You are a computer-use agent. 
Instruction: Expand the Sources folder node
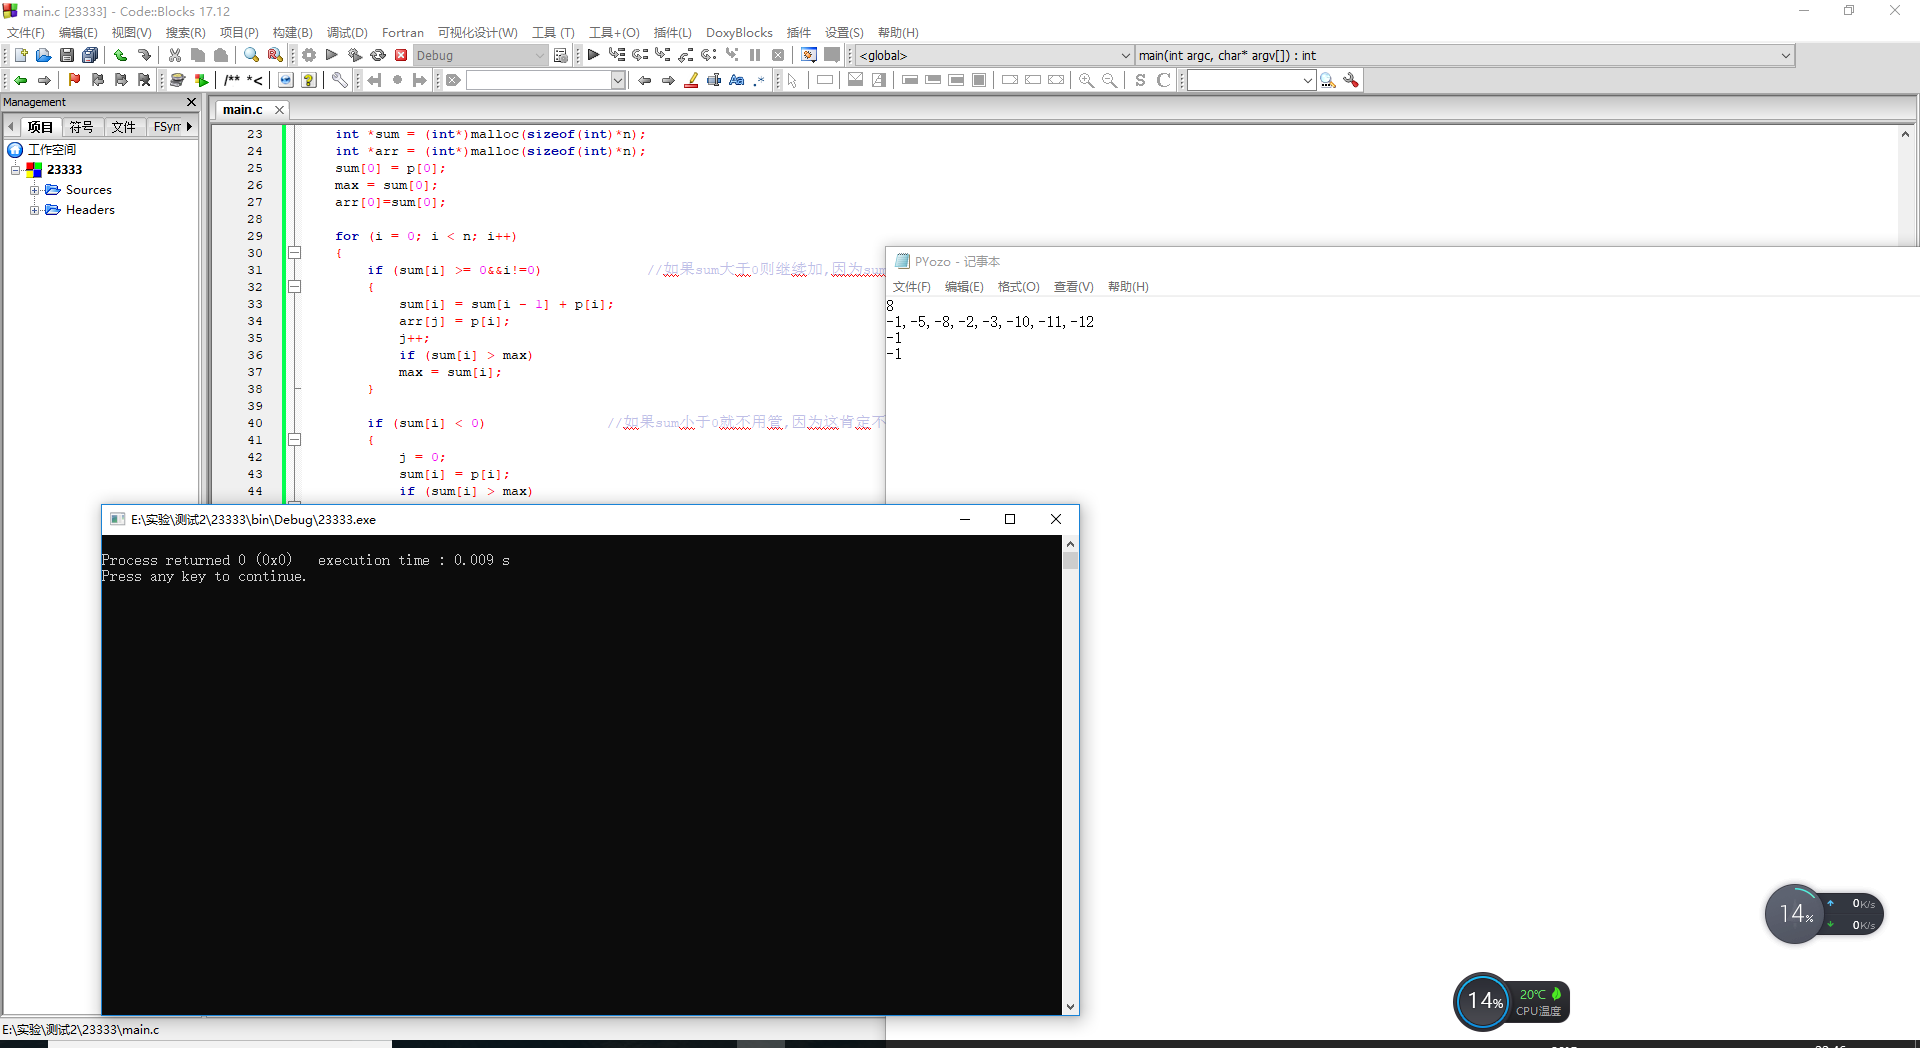(x=35, y=190)
